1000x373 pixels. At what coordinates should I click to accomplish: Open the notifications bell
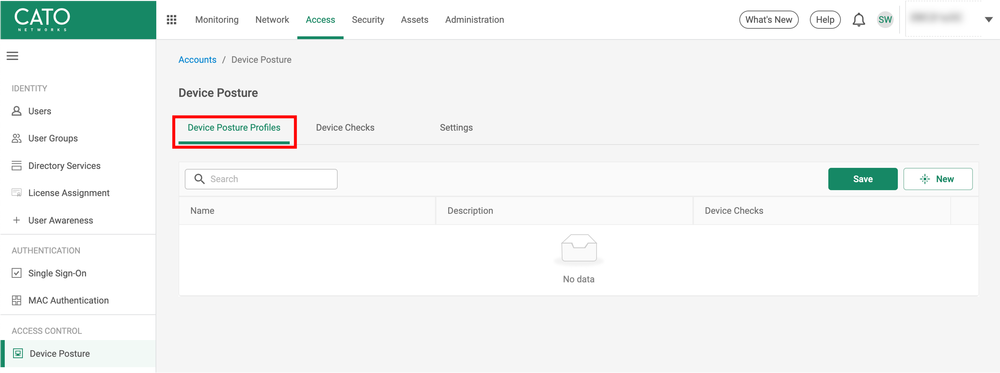[859, 20]
